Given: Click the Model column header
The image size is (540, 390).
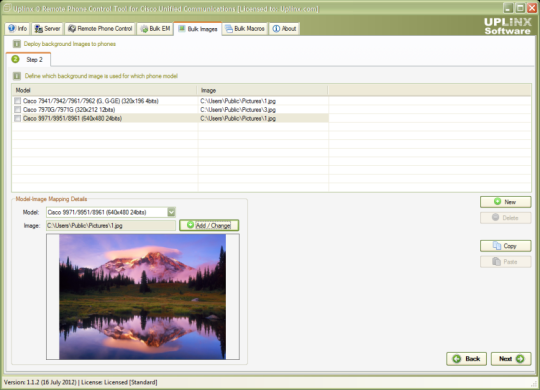Looking at the screenshot, I should [104, 90].
